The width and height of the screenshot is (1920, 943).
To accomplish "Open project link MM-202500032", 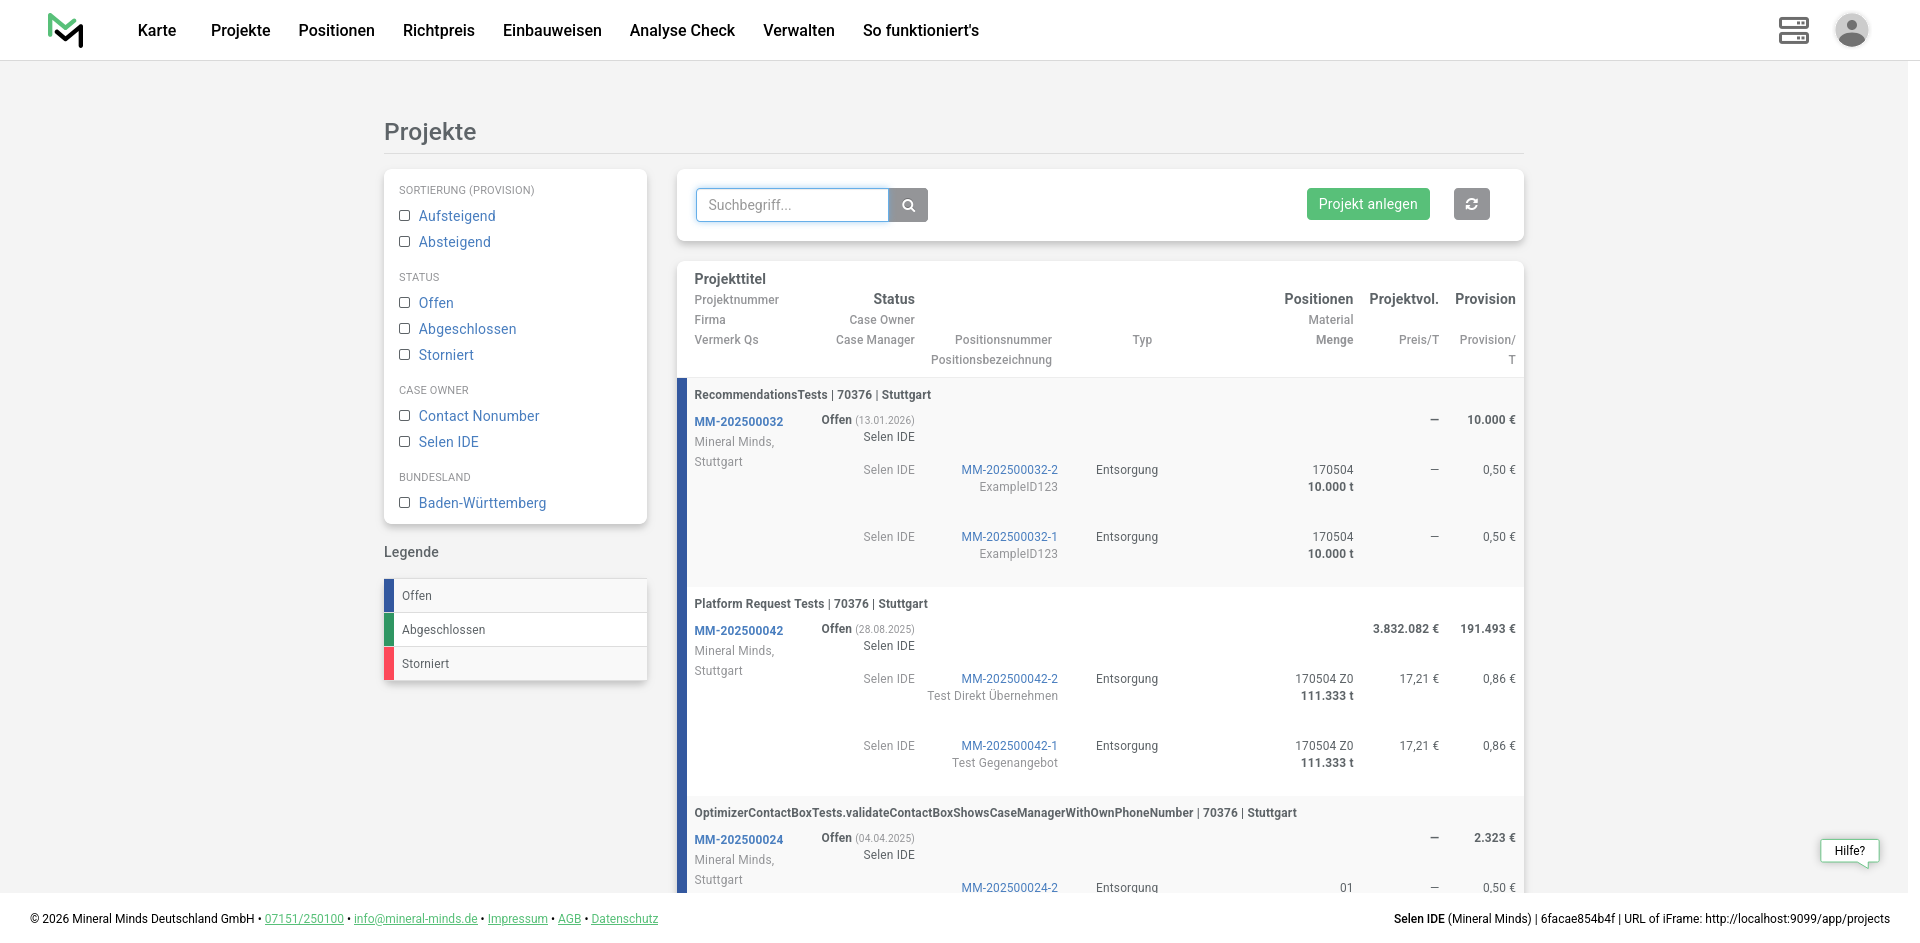I will coord(738,422).
